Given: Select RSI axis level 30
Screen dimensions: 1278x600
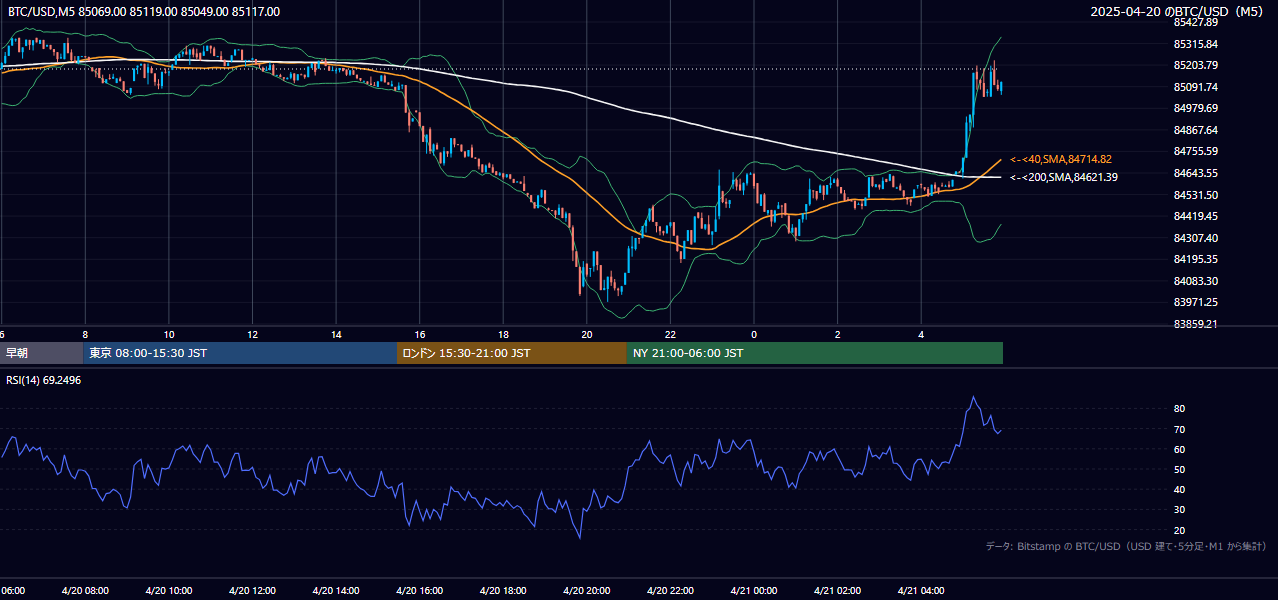Looking at the screenshot, I should tap(1180, 510).
